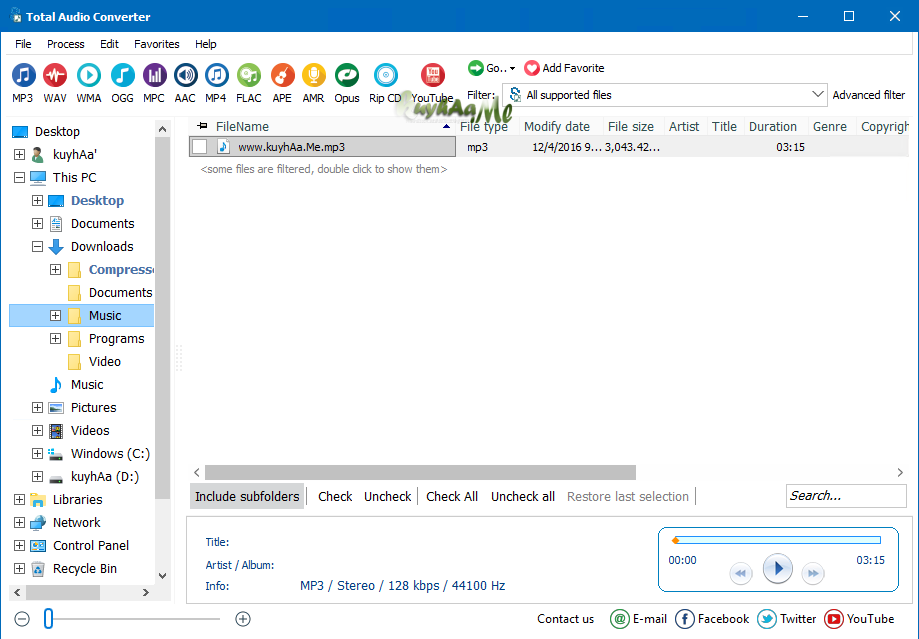The width and height of the screenshot is (919, 639).
Task: Click the Search input field
Action: [846, 496]
